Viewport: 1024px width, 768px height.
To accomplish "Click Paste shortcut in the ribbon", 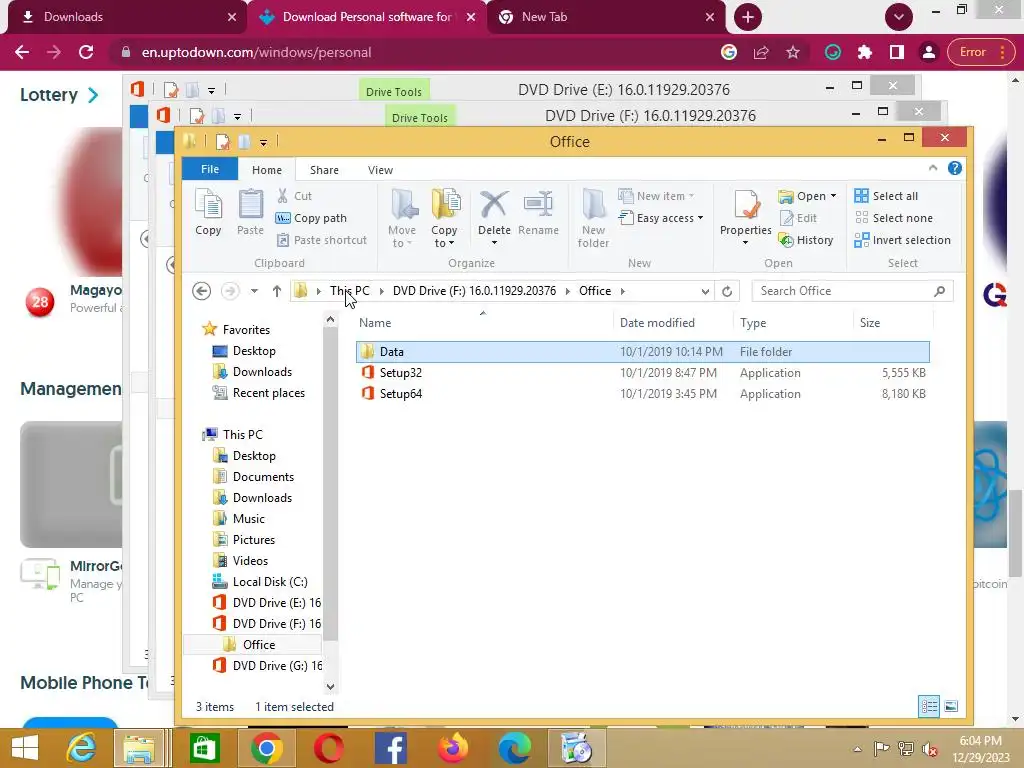I will point(322,240).
